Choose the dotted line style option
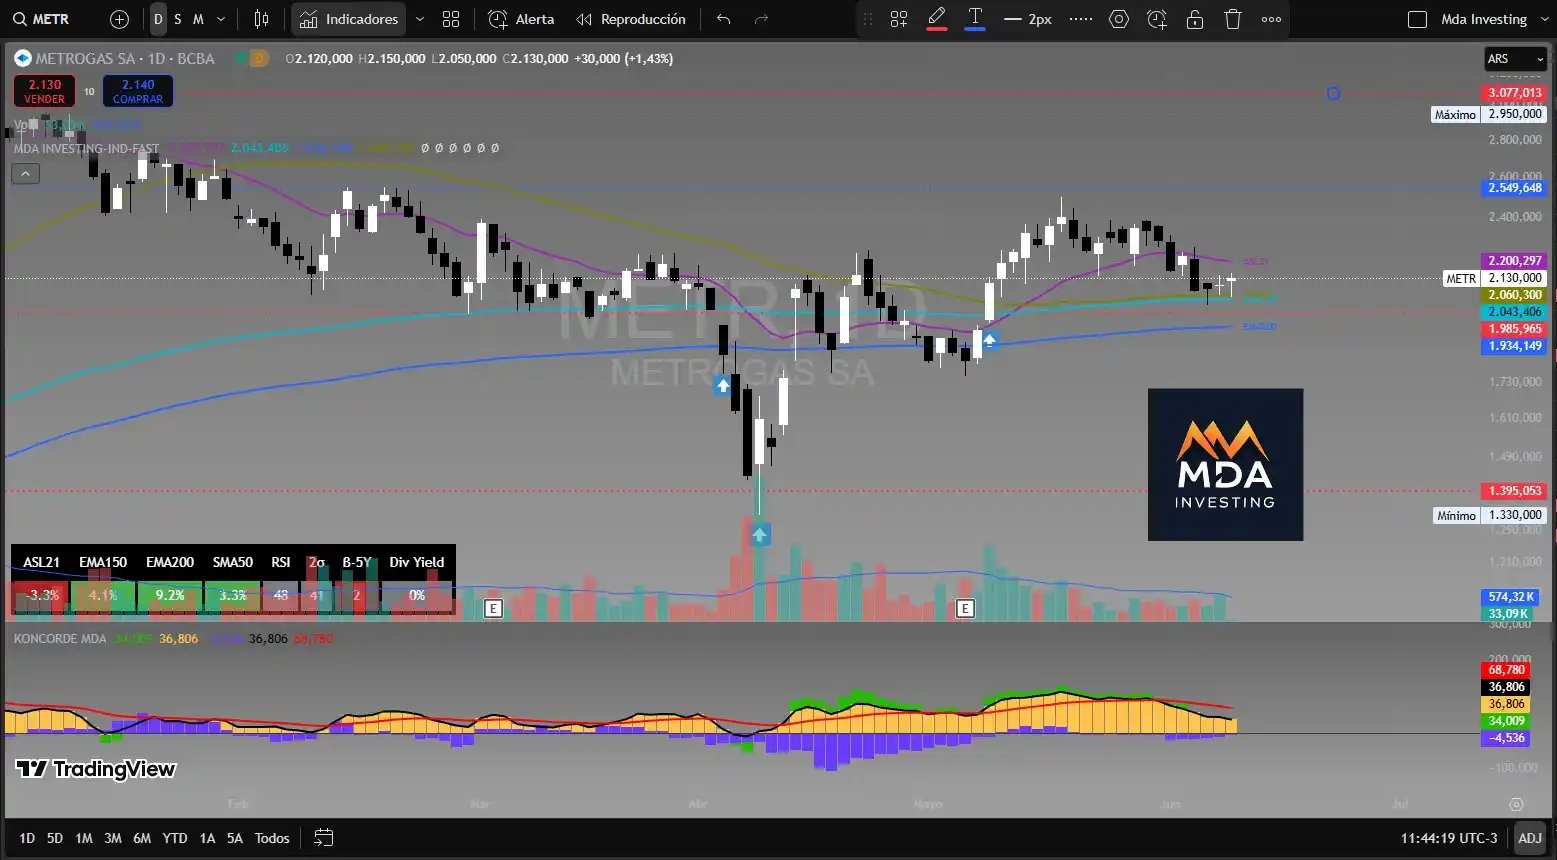The image size is (1557, 860). [1081, 19]
